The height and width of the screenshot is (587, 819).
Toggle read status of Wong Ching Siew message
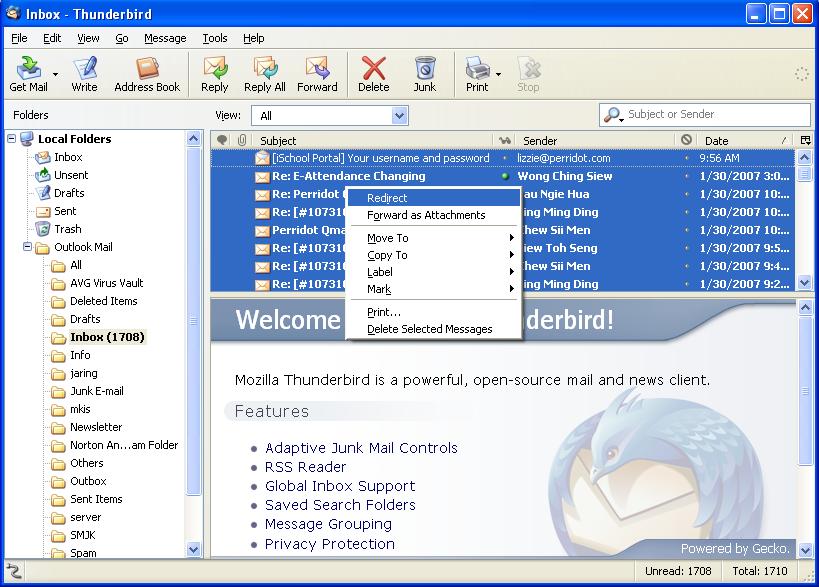pyautogui.click(x=505, y=176)
